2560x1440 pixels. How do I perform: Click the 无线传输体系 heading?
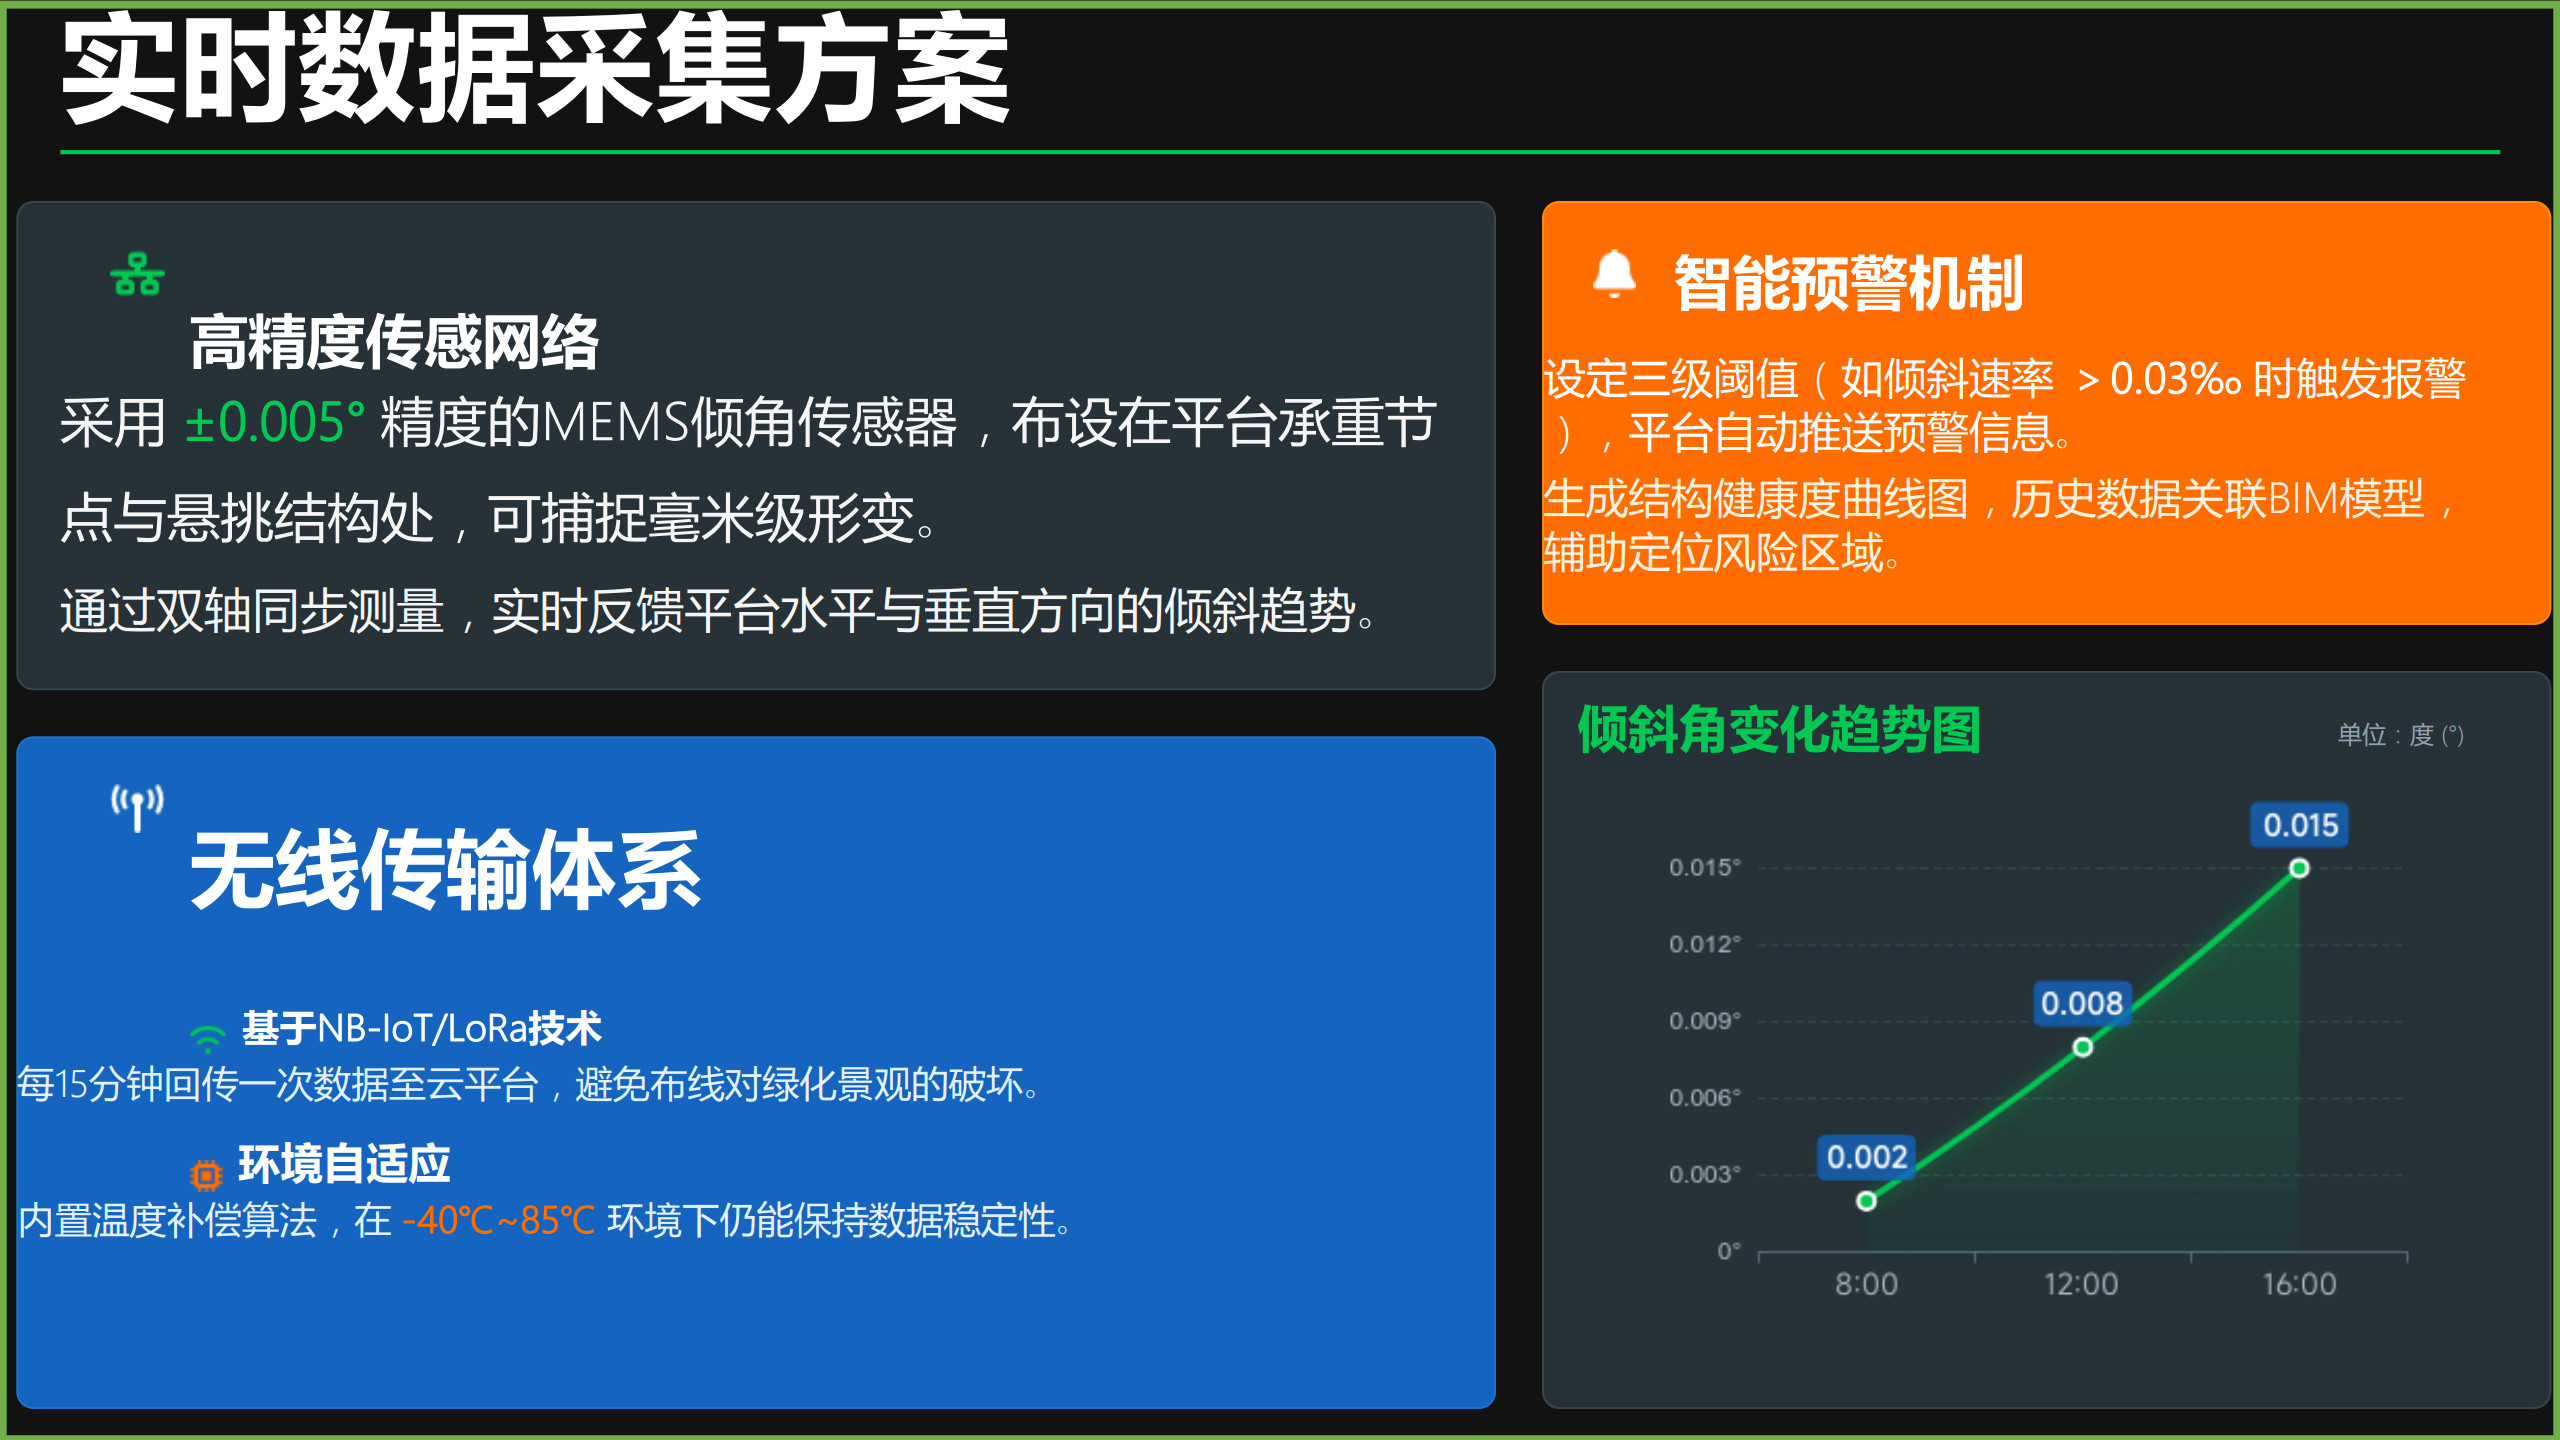tap(446, 870)
